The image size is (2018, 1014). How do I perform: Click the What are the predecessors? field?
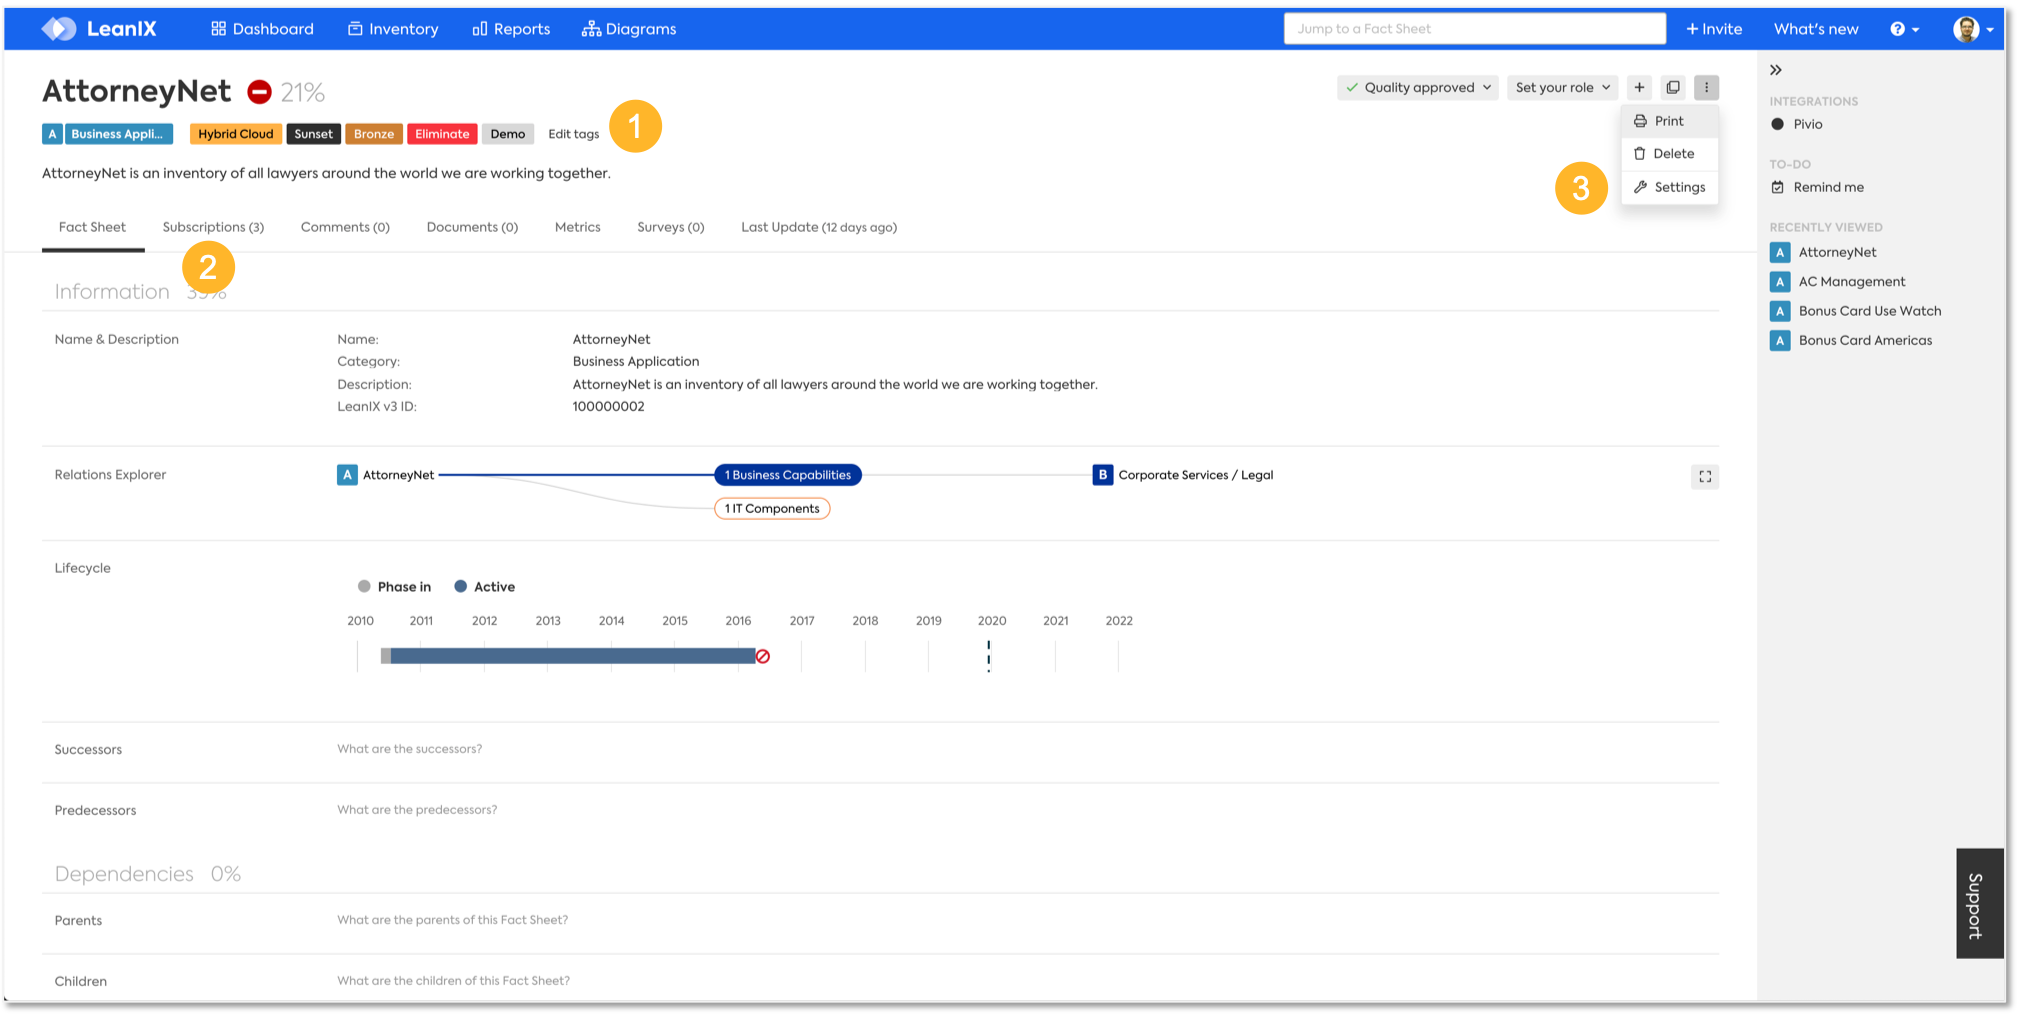[x=417, y=810]
